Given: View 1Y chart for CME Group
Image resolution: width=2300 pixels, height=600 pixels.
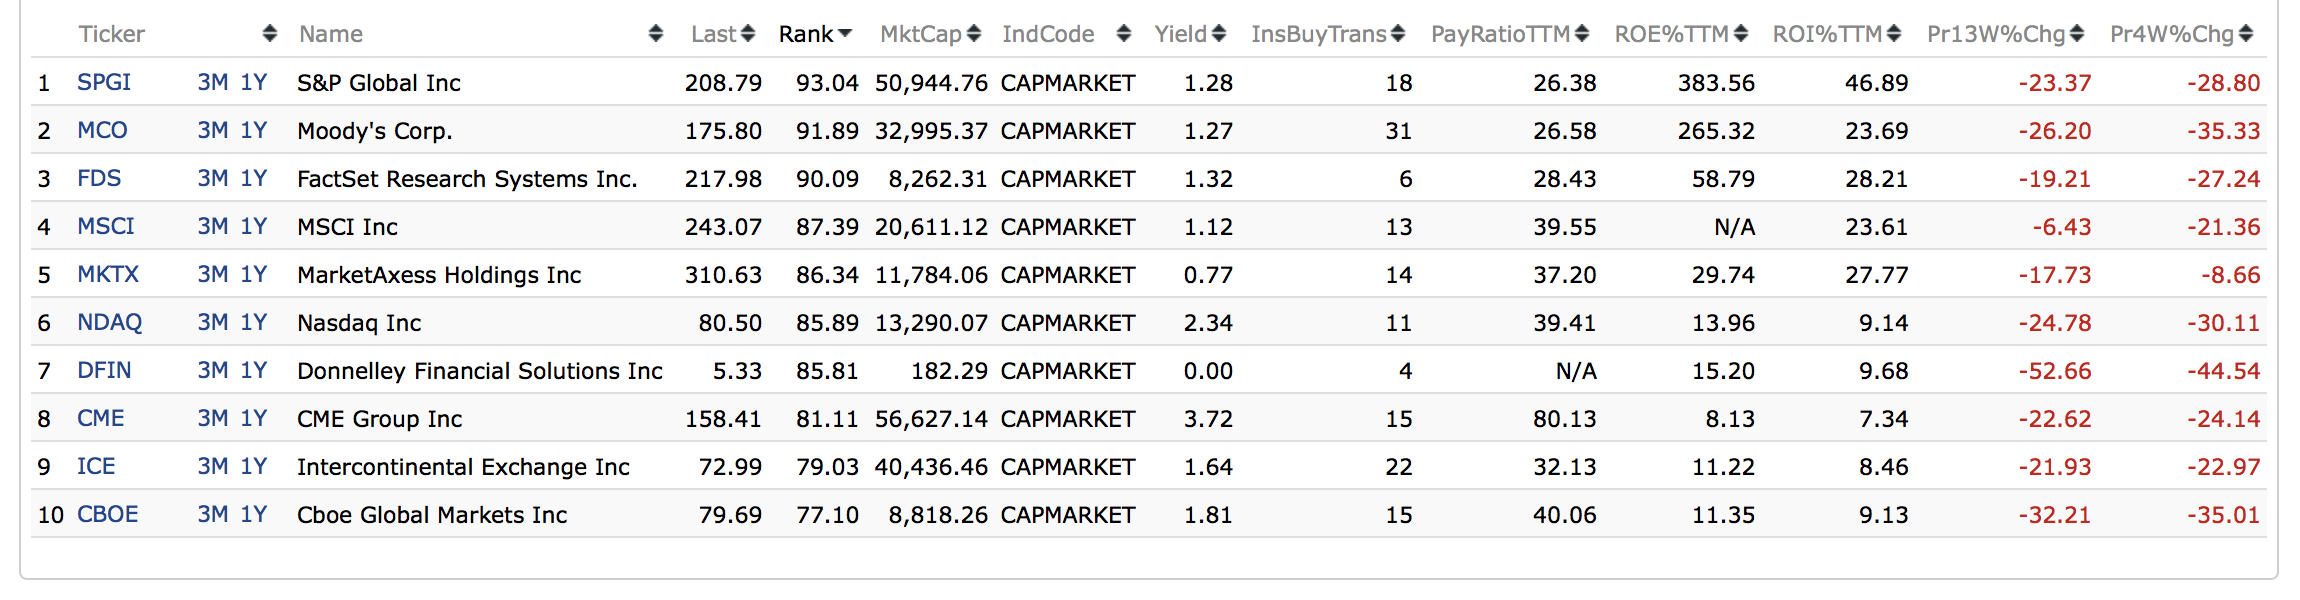Looking at the screenshot, I should tap(254, 418).
